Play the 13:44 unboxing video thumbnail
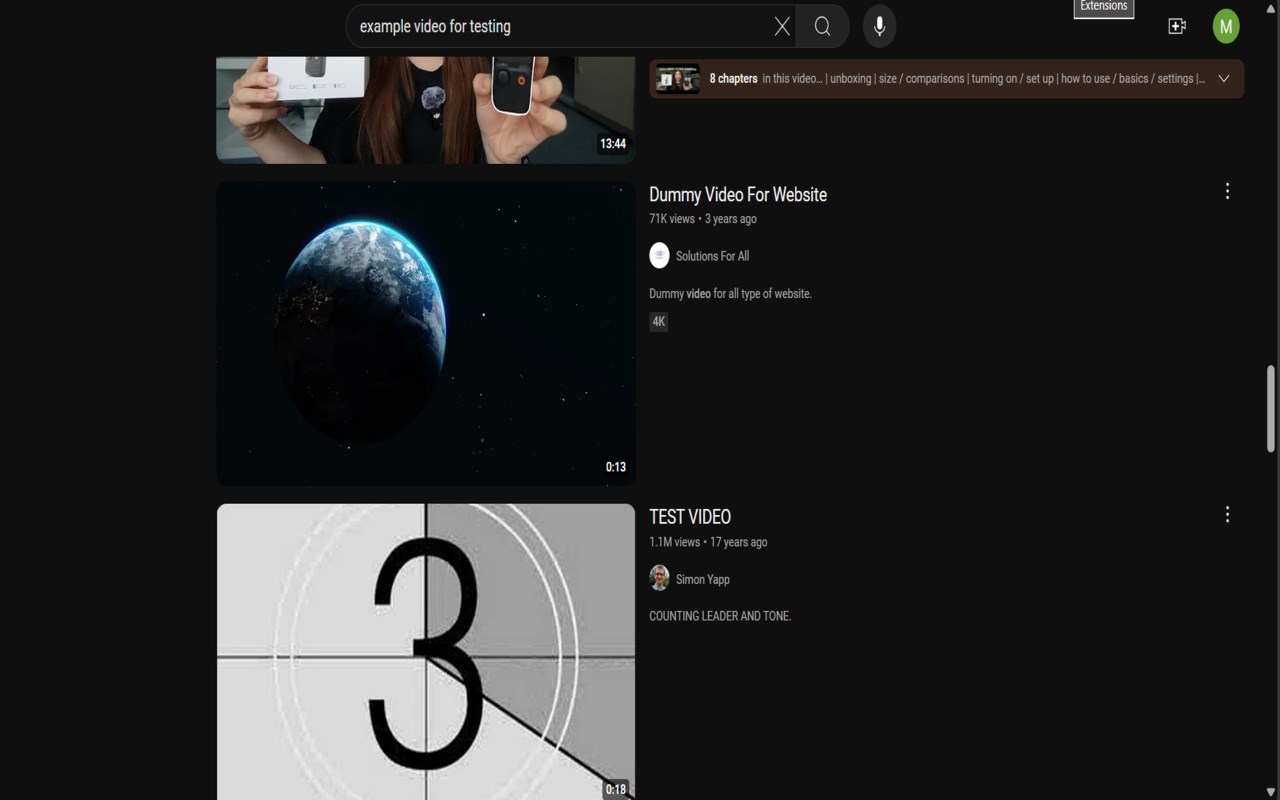Viewport: 1280px width, 800px height. pyautogui.click(x=426, y=110)
